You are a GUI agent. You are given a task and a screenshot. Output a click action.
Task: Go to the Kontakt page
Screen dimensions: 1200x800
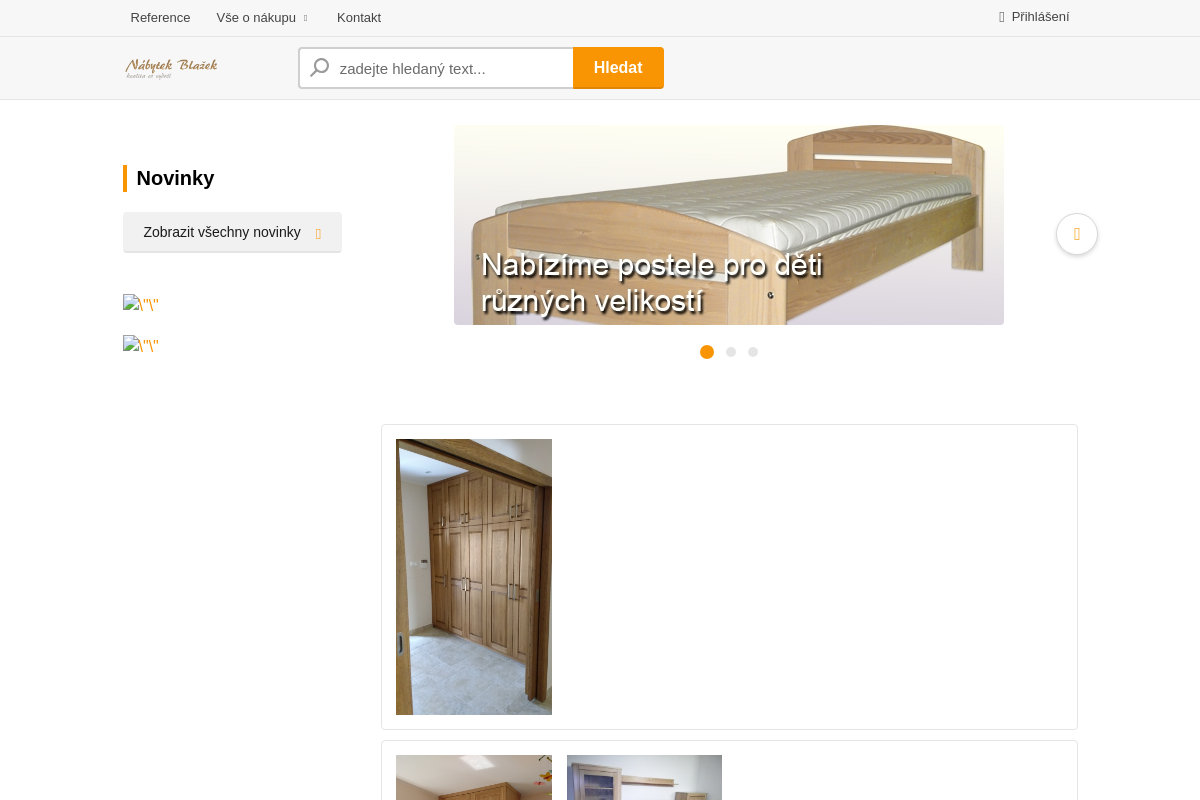point(359,18)
